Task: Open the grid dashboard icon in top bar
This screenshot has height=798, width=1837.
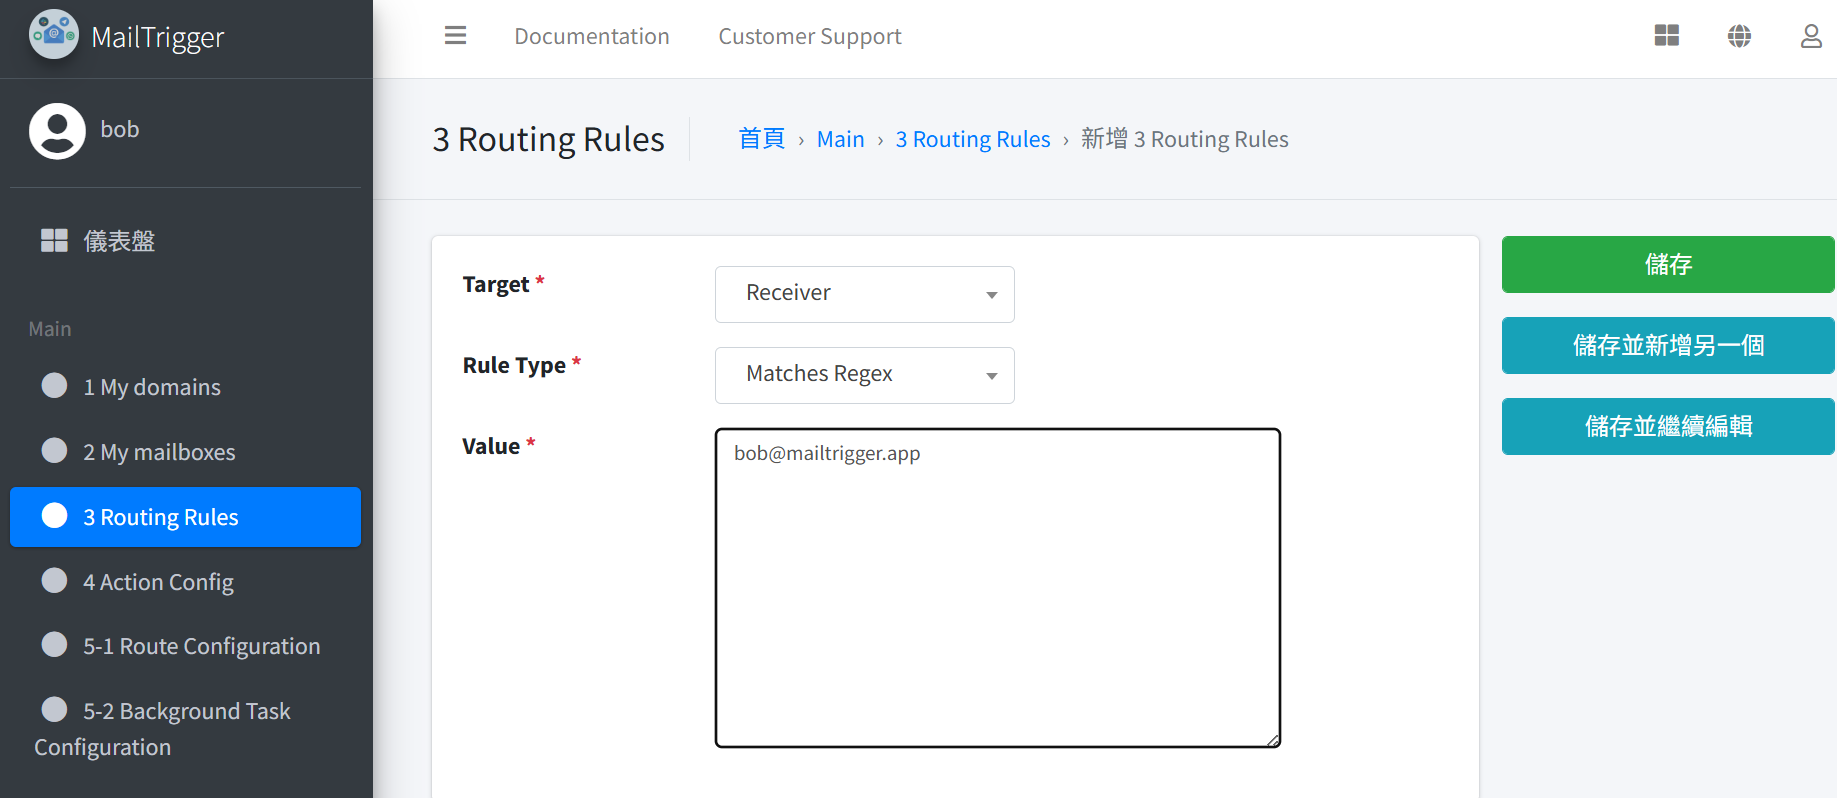Action: pyautogui.click(x=1667, y=36)
